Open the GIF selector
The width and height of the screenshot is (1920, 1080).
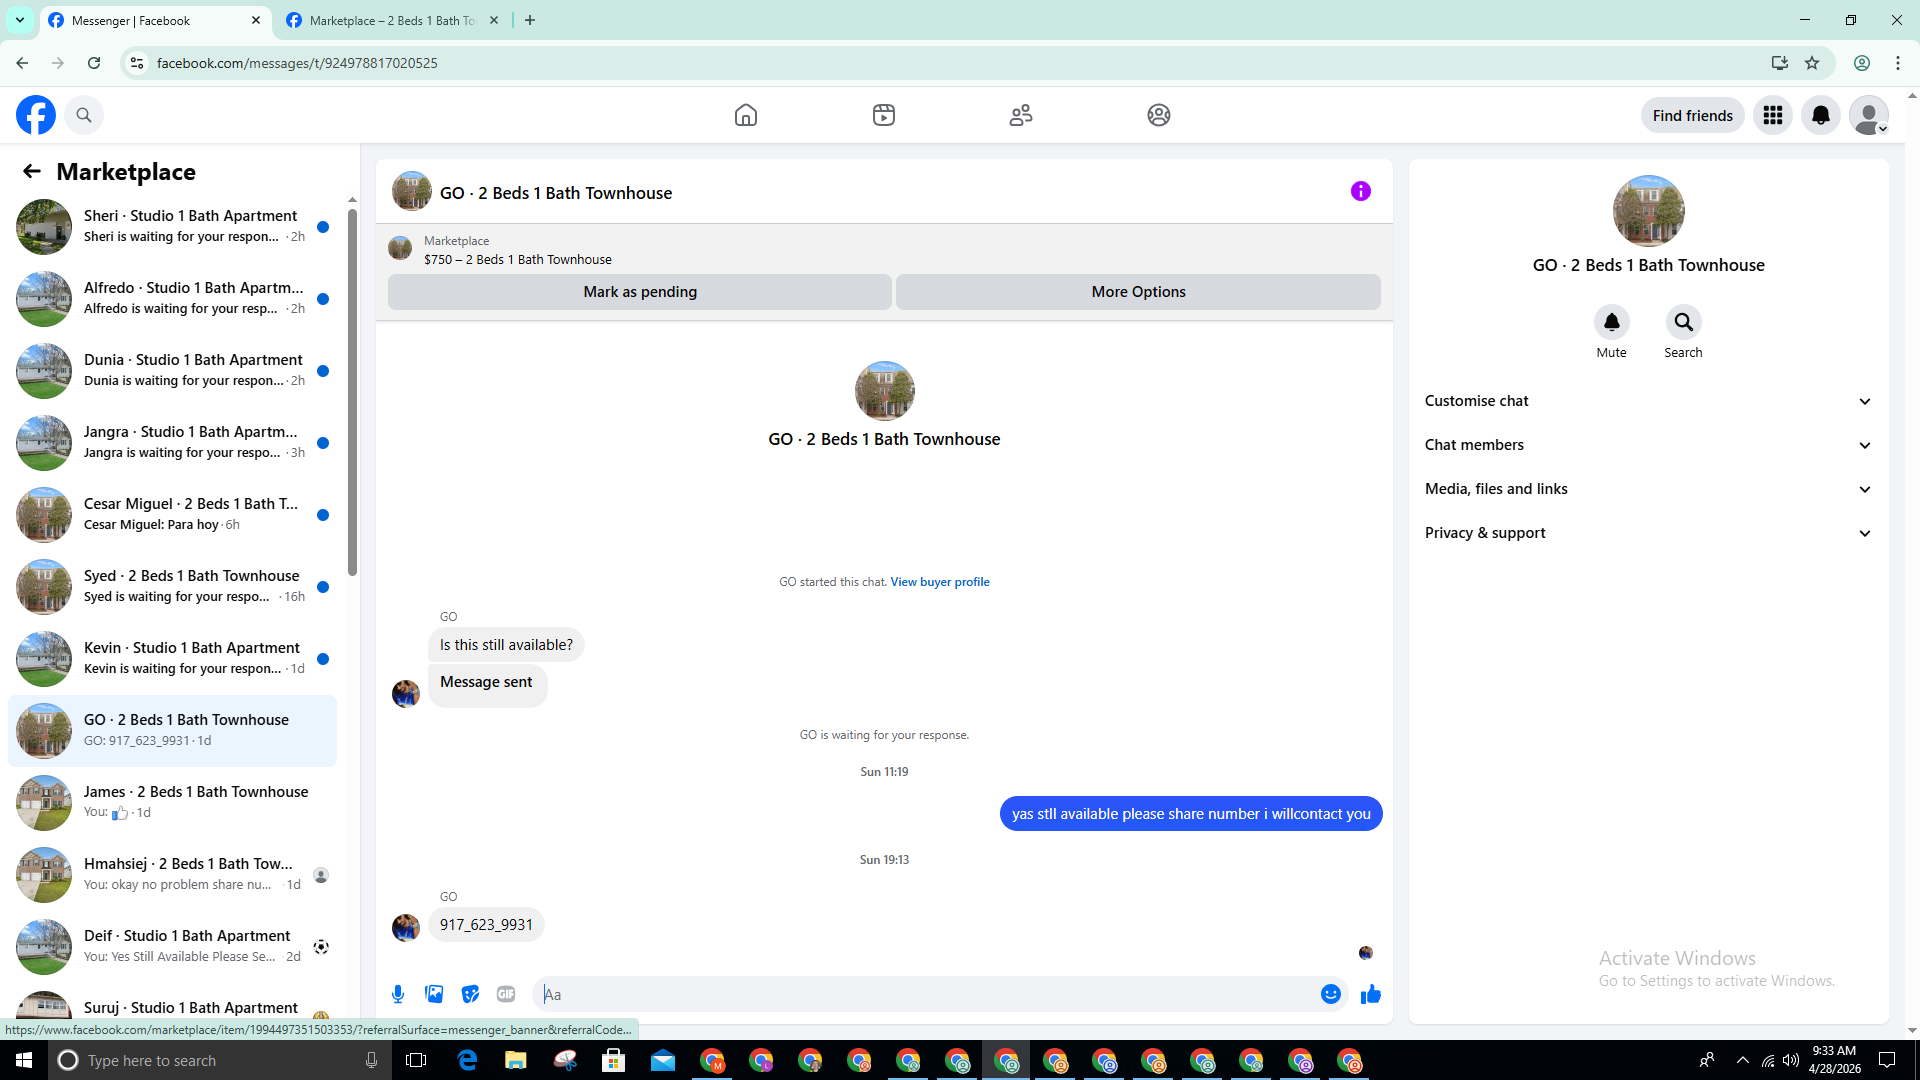click(x=506, y=994)
